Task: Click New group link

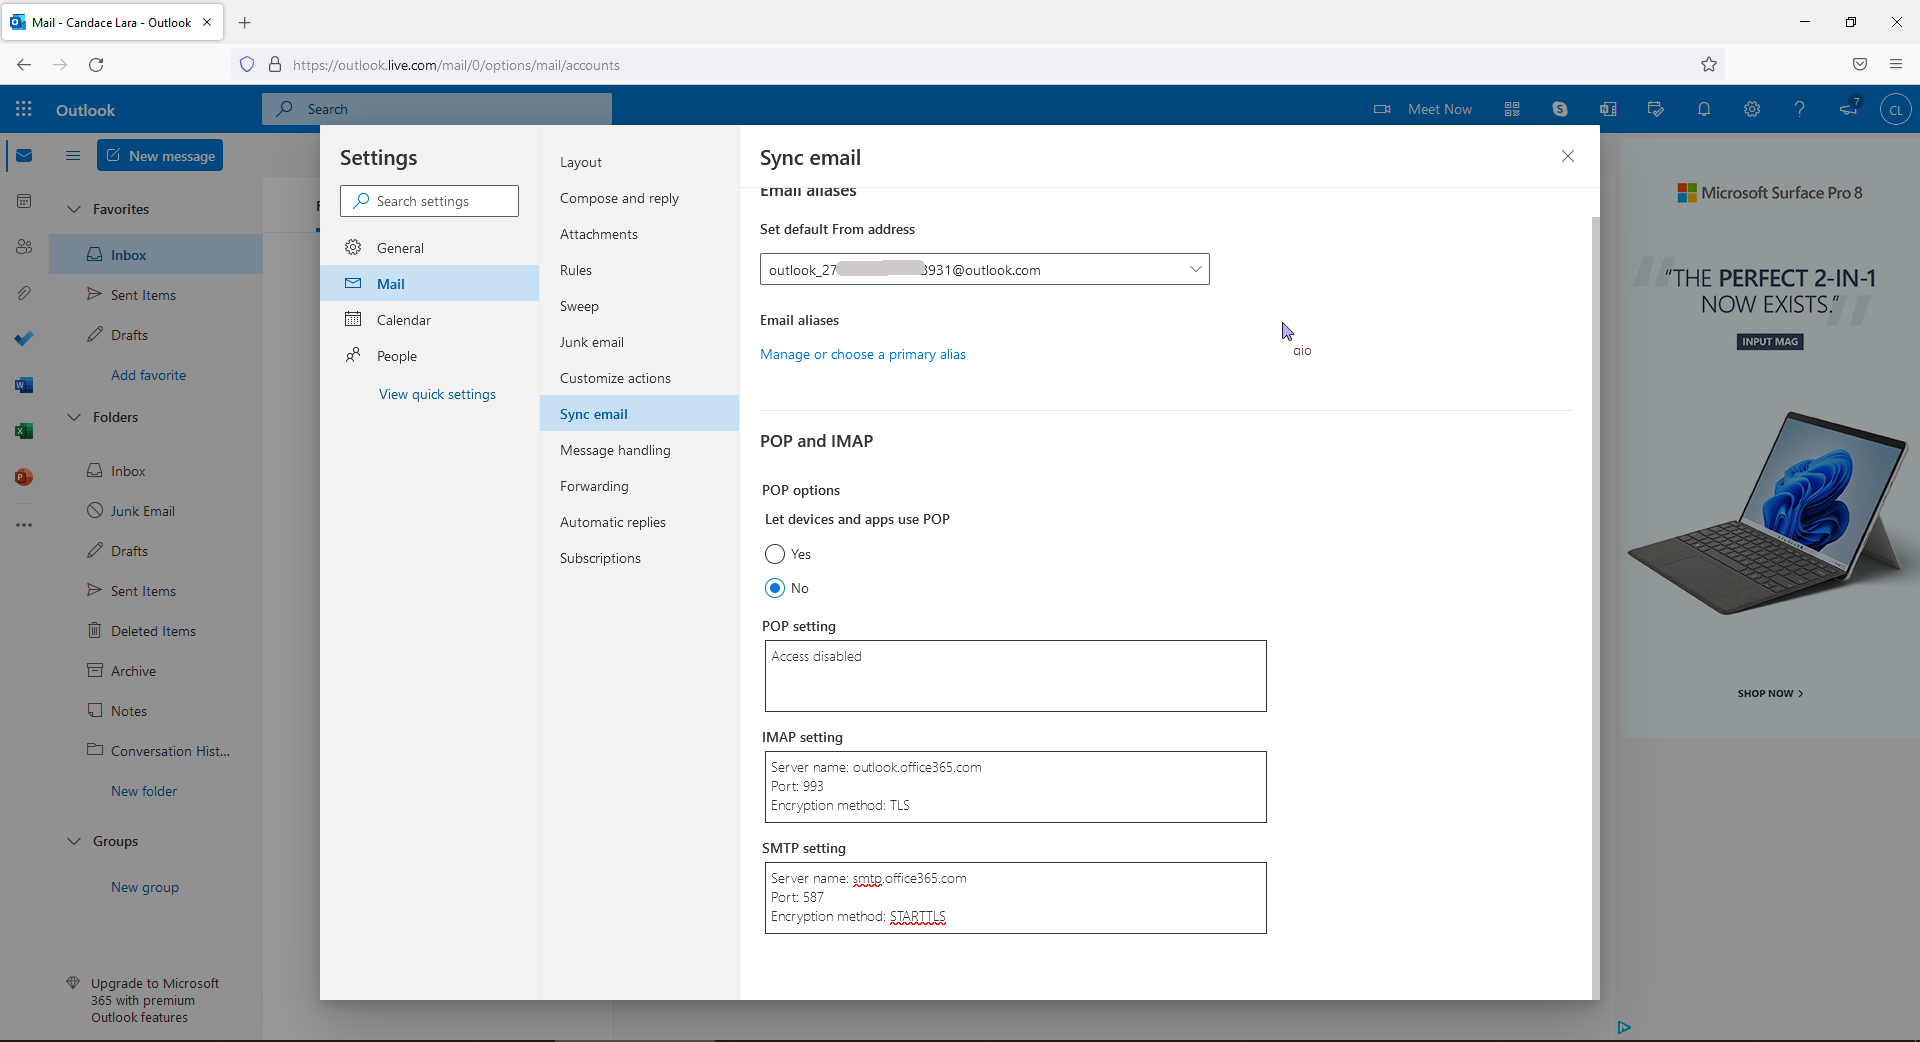Action: coord(145,887)
